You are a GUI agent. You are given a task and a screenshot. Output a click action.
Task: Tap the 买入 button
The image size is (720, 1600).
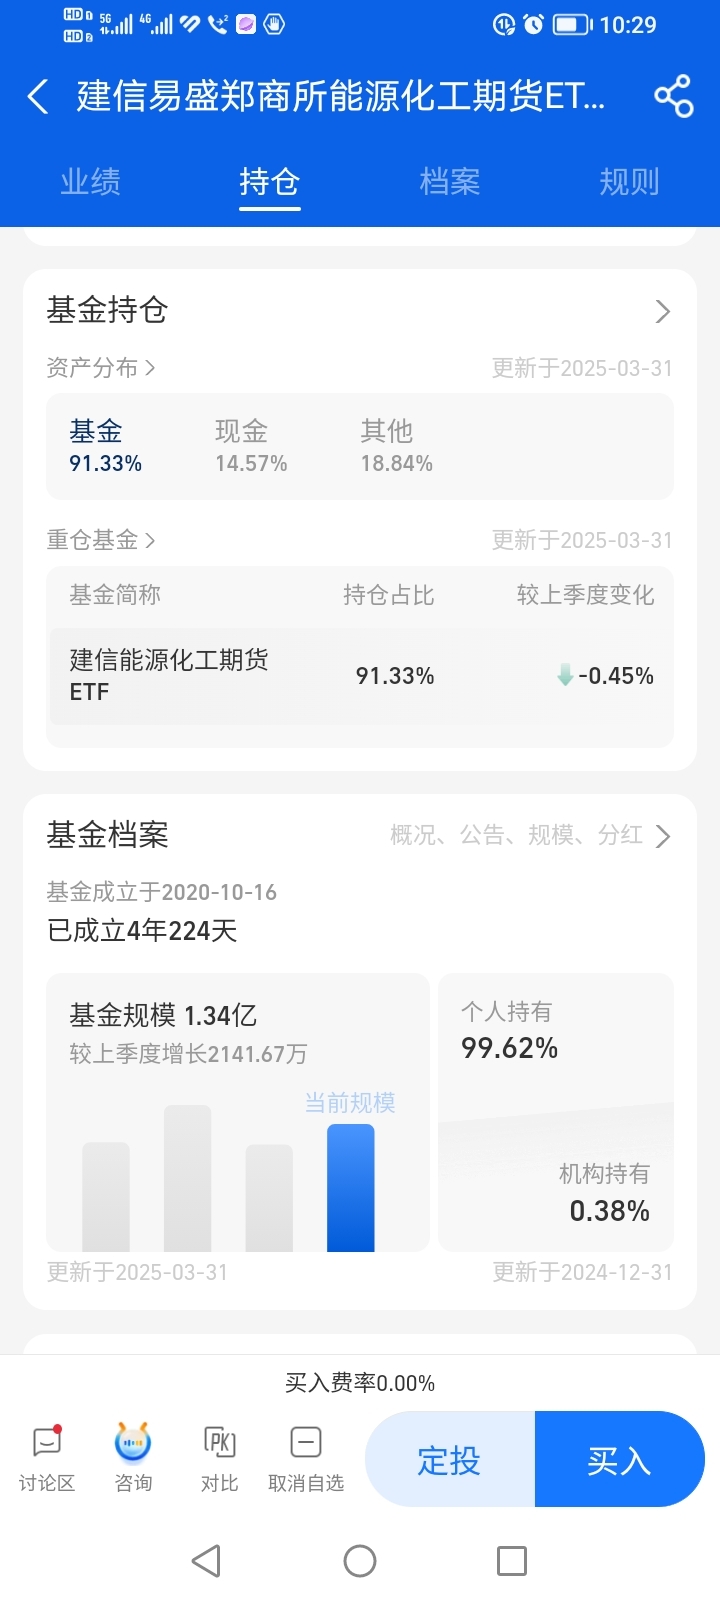(x=620, y=1459)
